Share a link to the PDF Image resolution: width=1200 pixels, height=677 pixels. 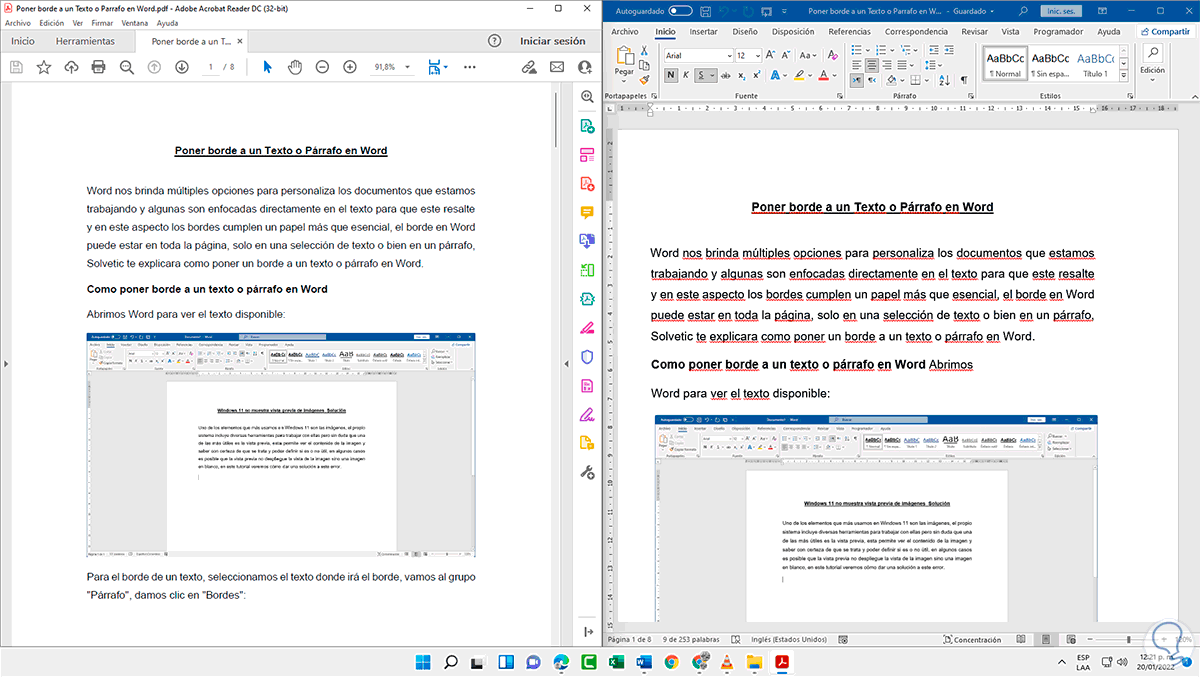(529, 67)
